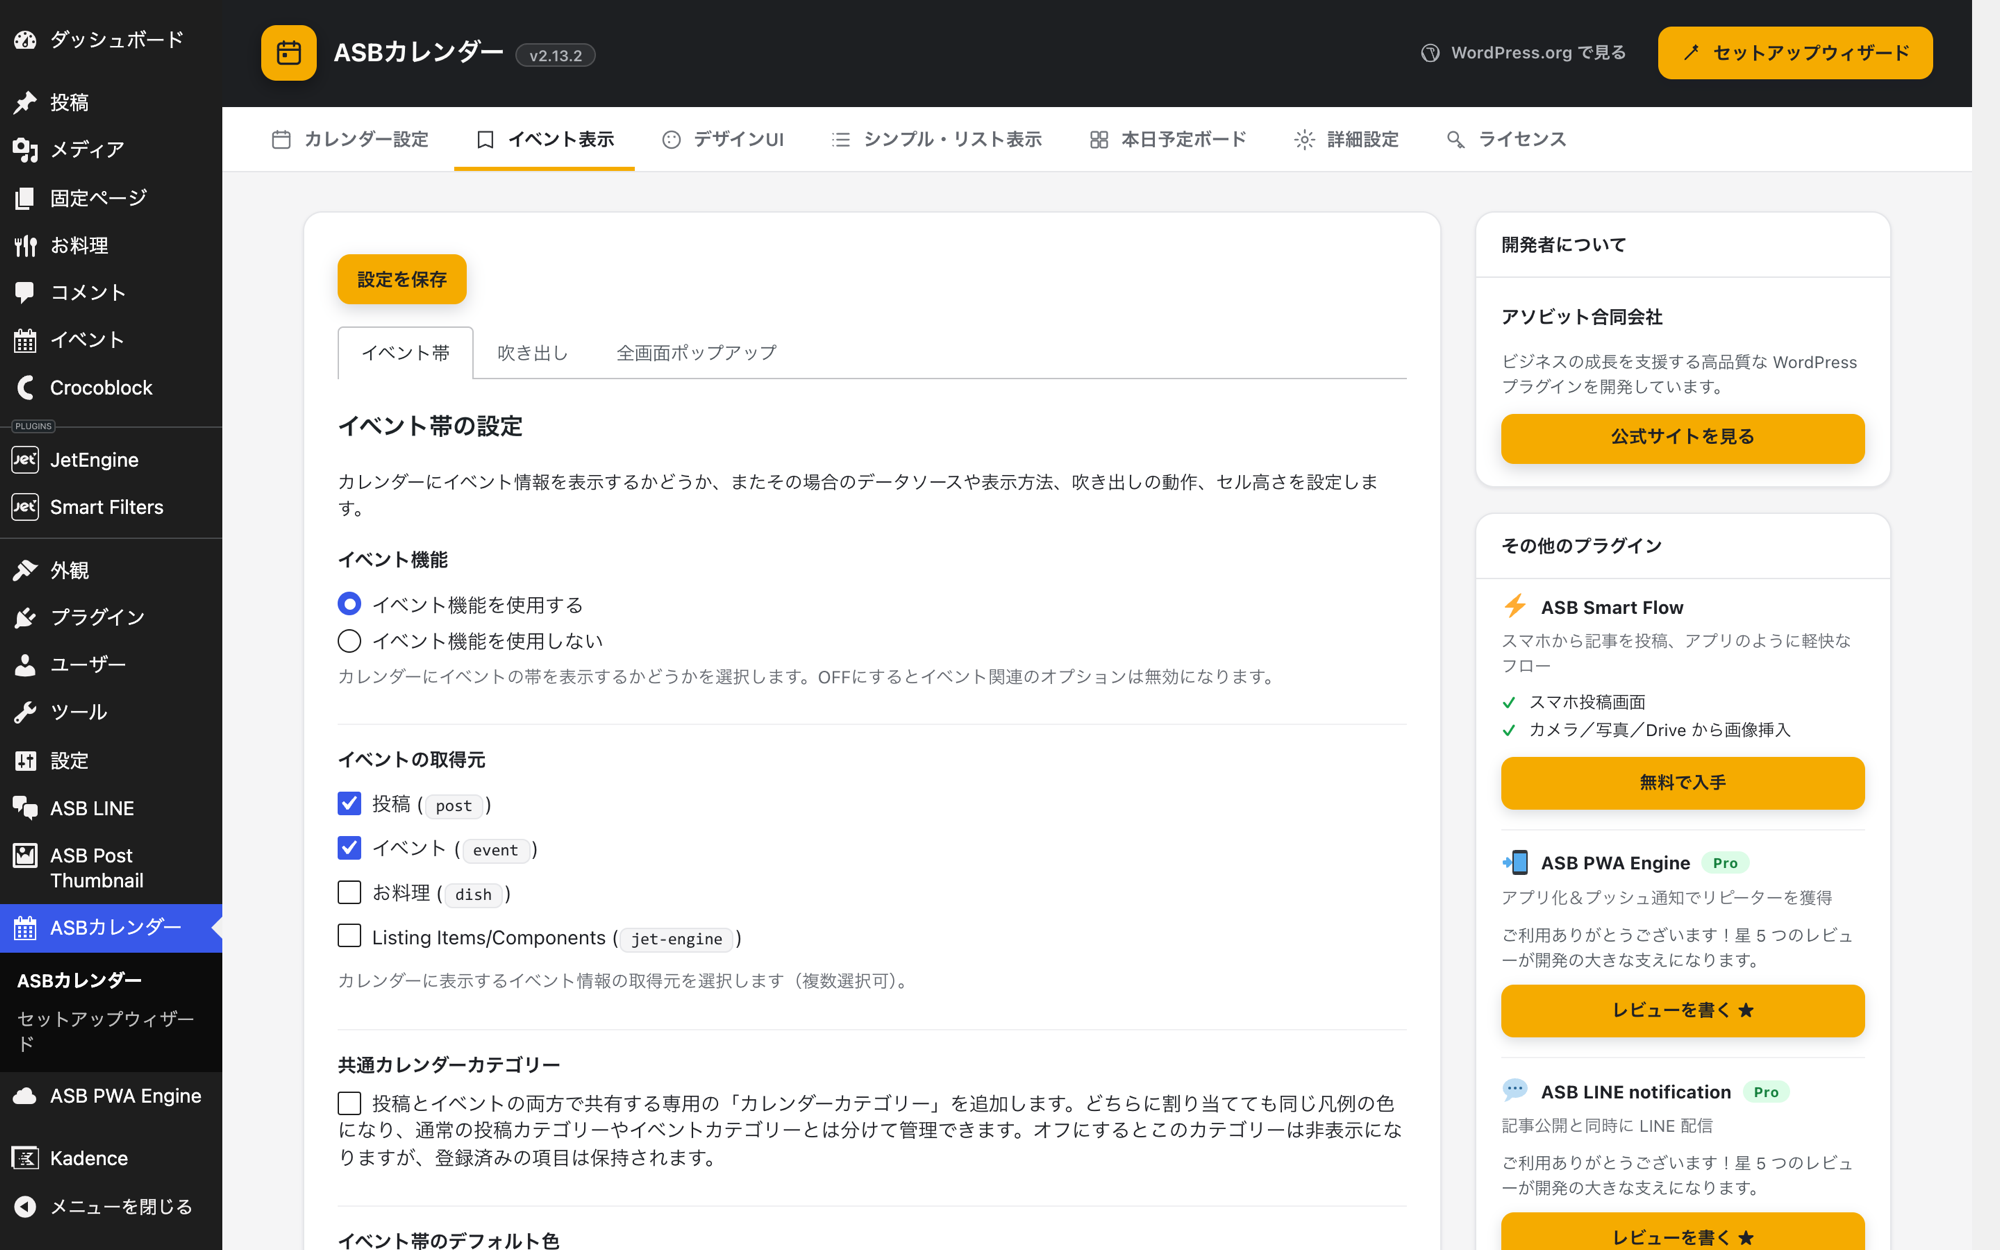Click the speech bubble icon for コメント
This screenshot has height=1250, width=2000.
pos(25,292)
